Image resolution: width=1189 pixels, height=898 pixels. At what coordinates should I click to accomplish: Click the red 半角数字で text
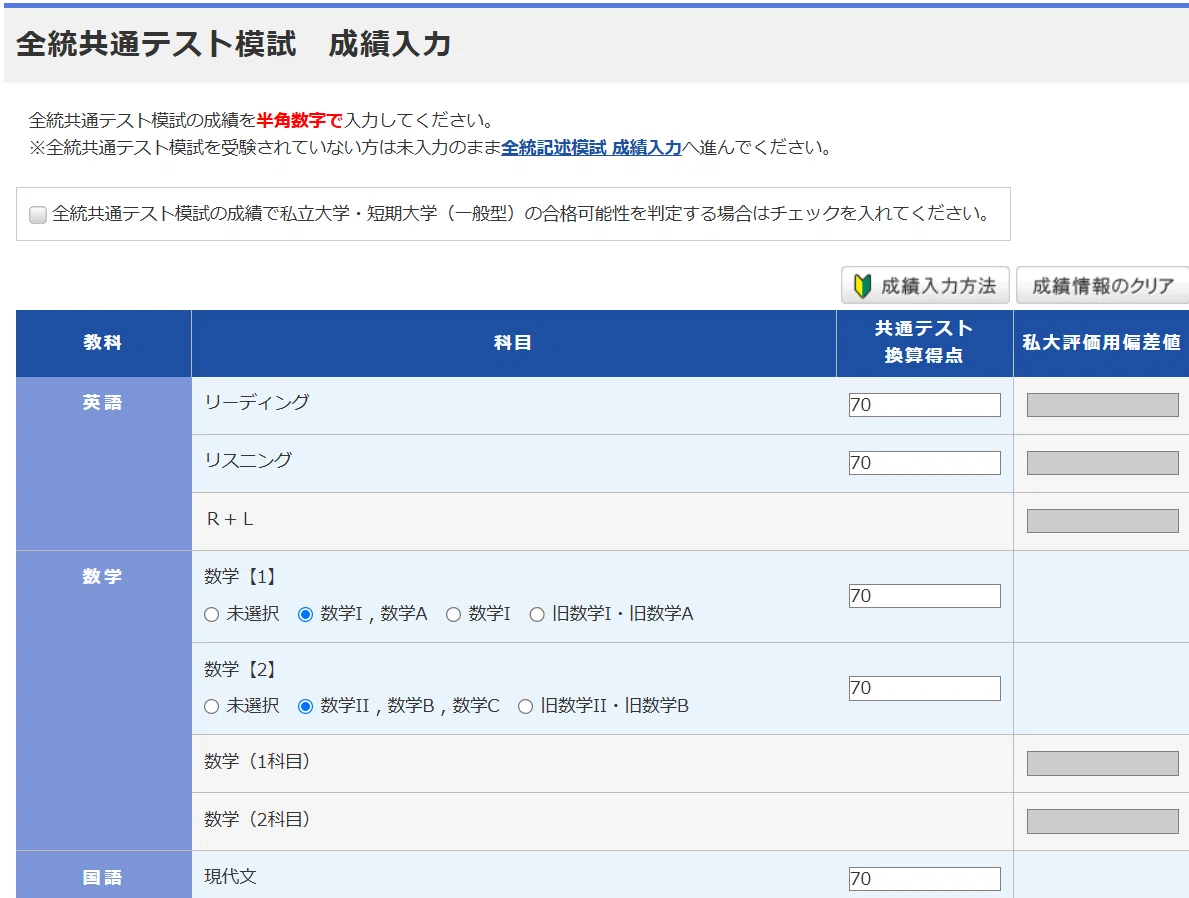300,120
